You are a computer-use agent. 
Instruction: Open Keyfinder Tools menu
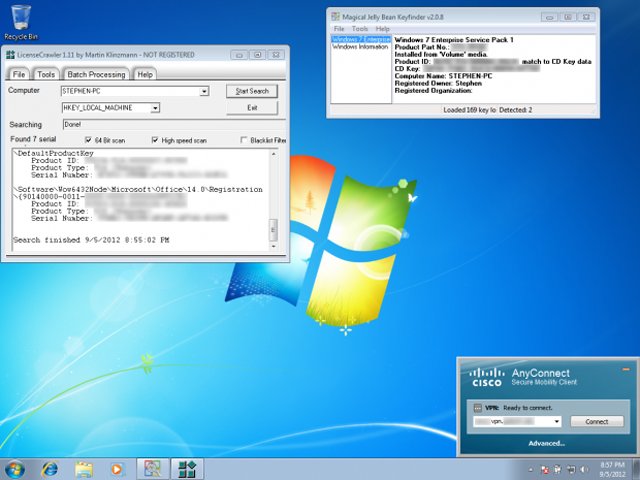point(360,29)
